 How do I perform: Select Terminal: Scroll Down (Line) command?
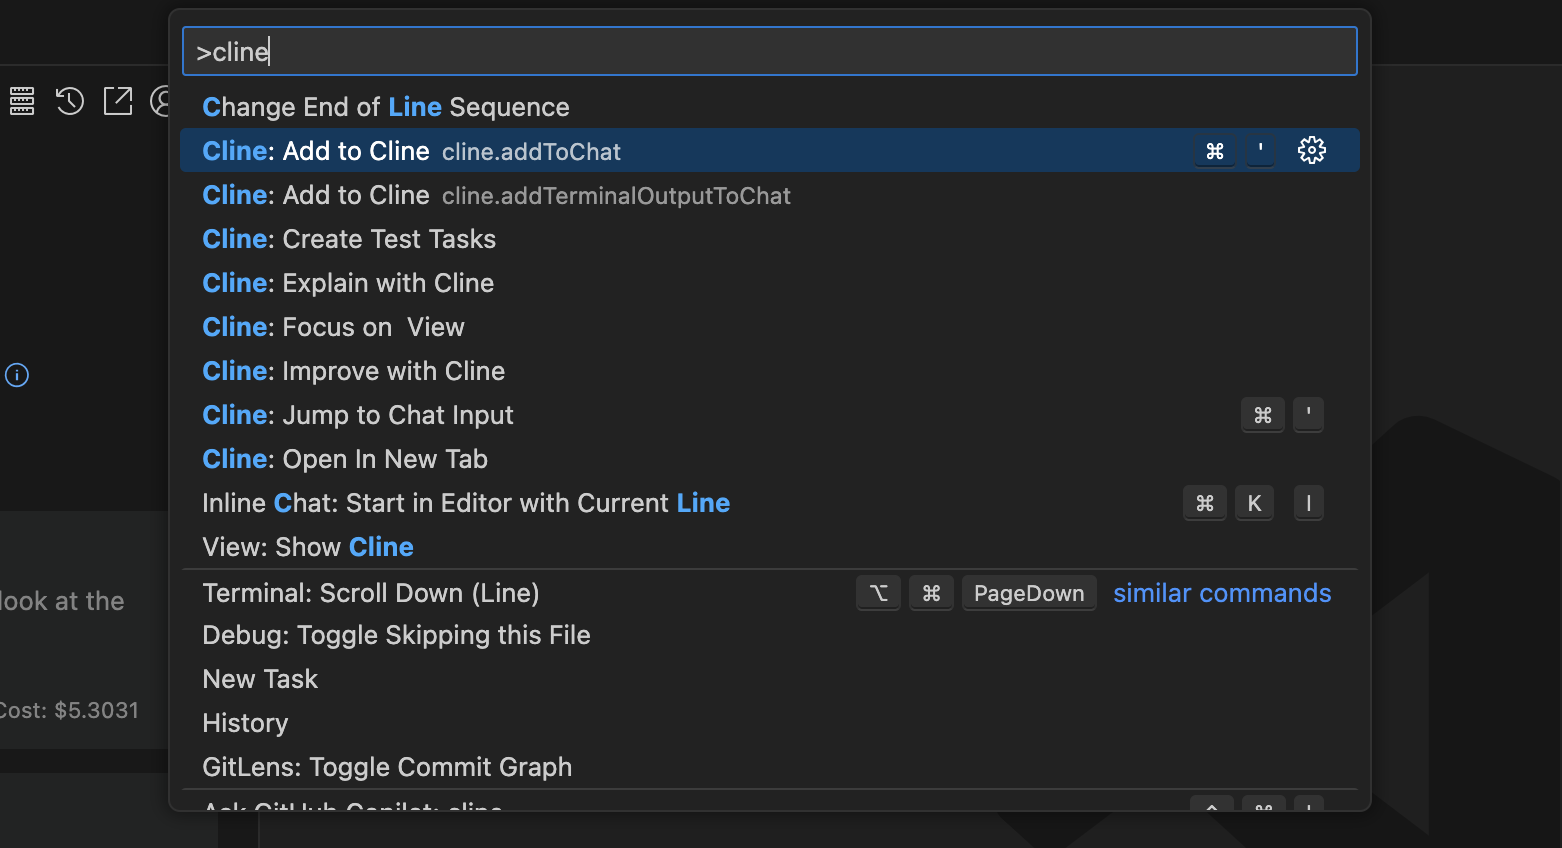pyautogui.click(x=769, y=593)
